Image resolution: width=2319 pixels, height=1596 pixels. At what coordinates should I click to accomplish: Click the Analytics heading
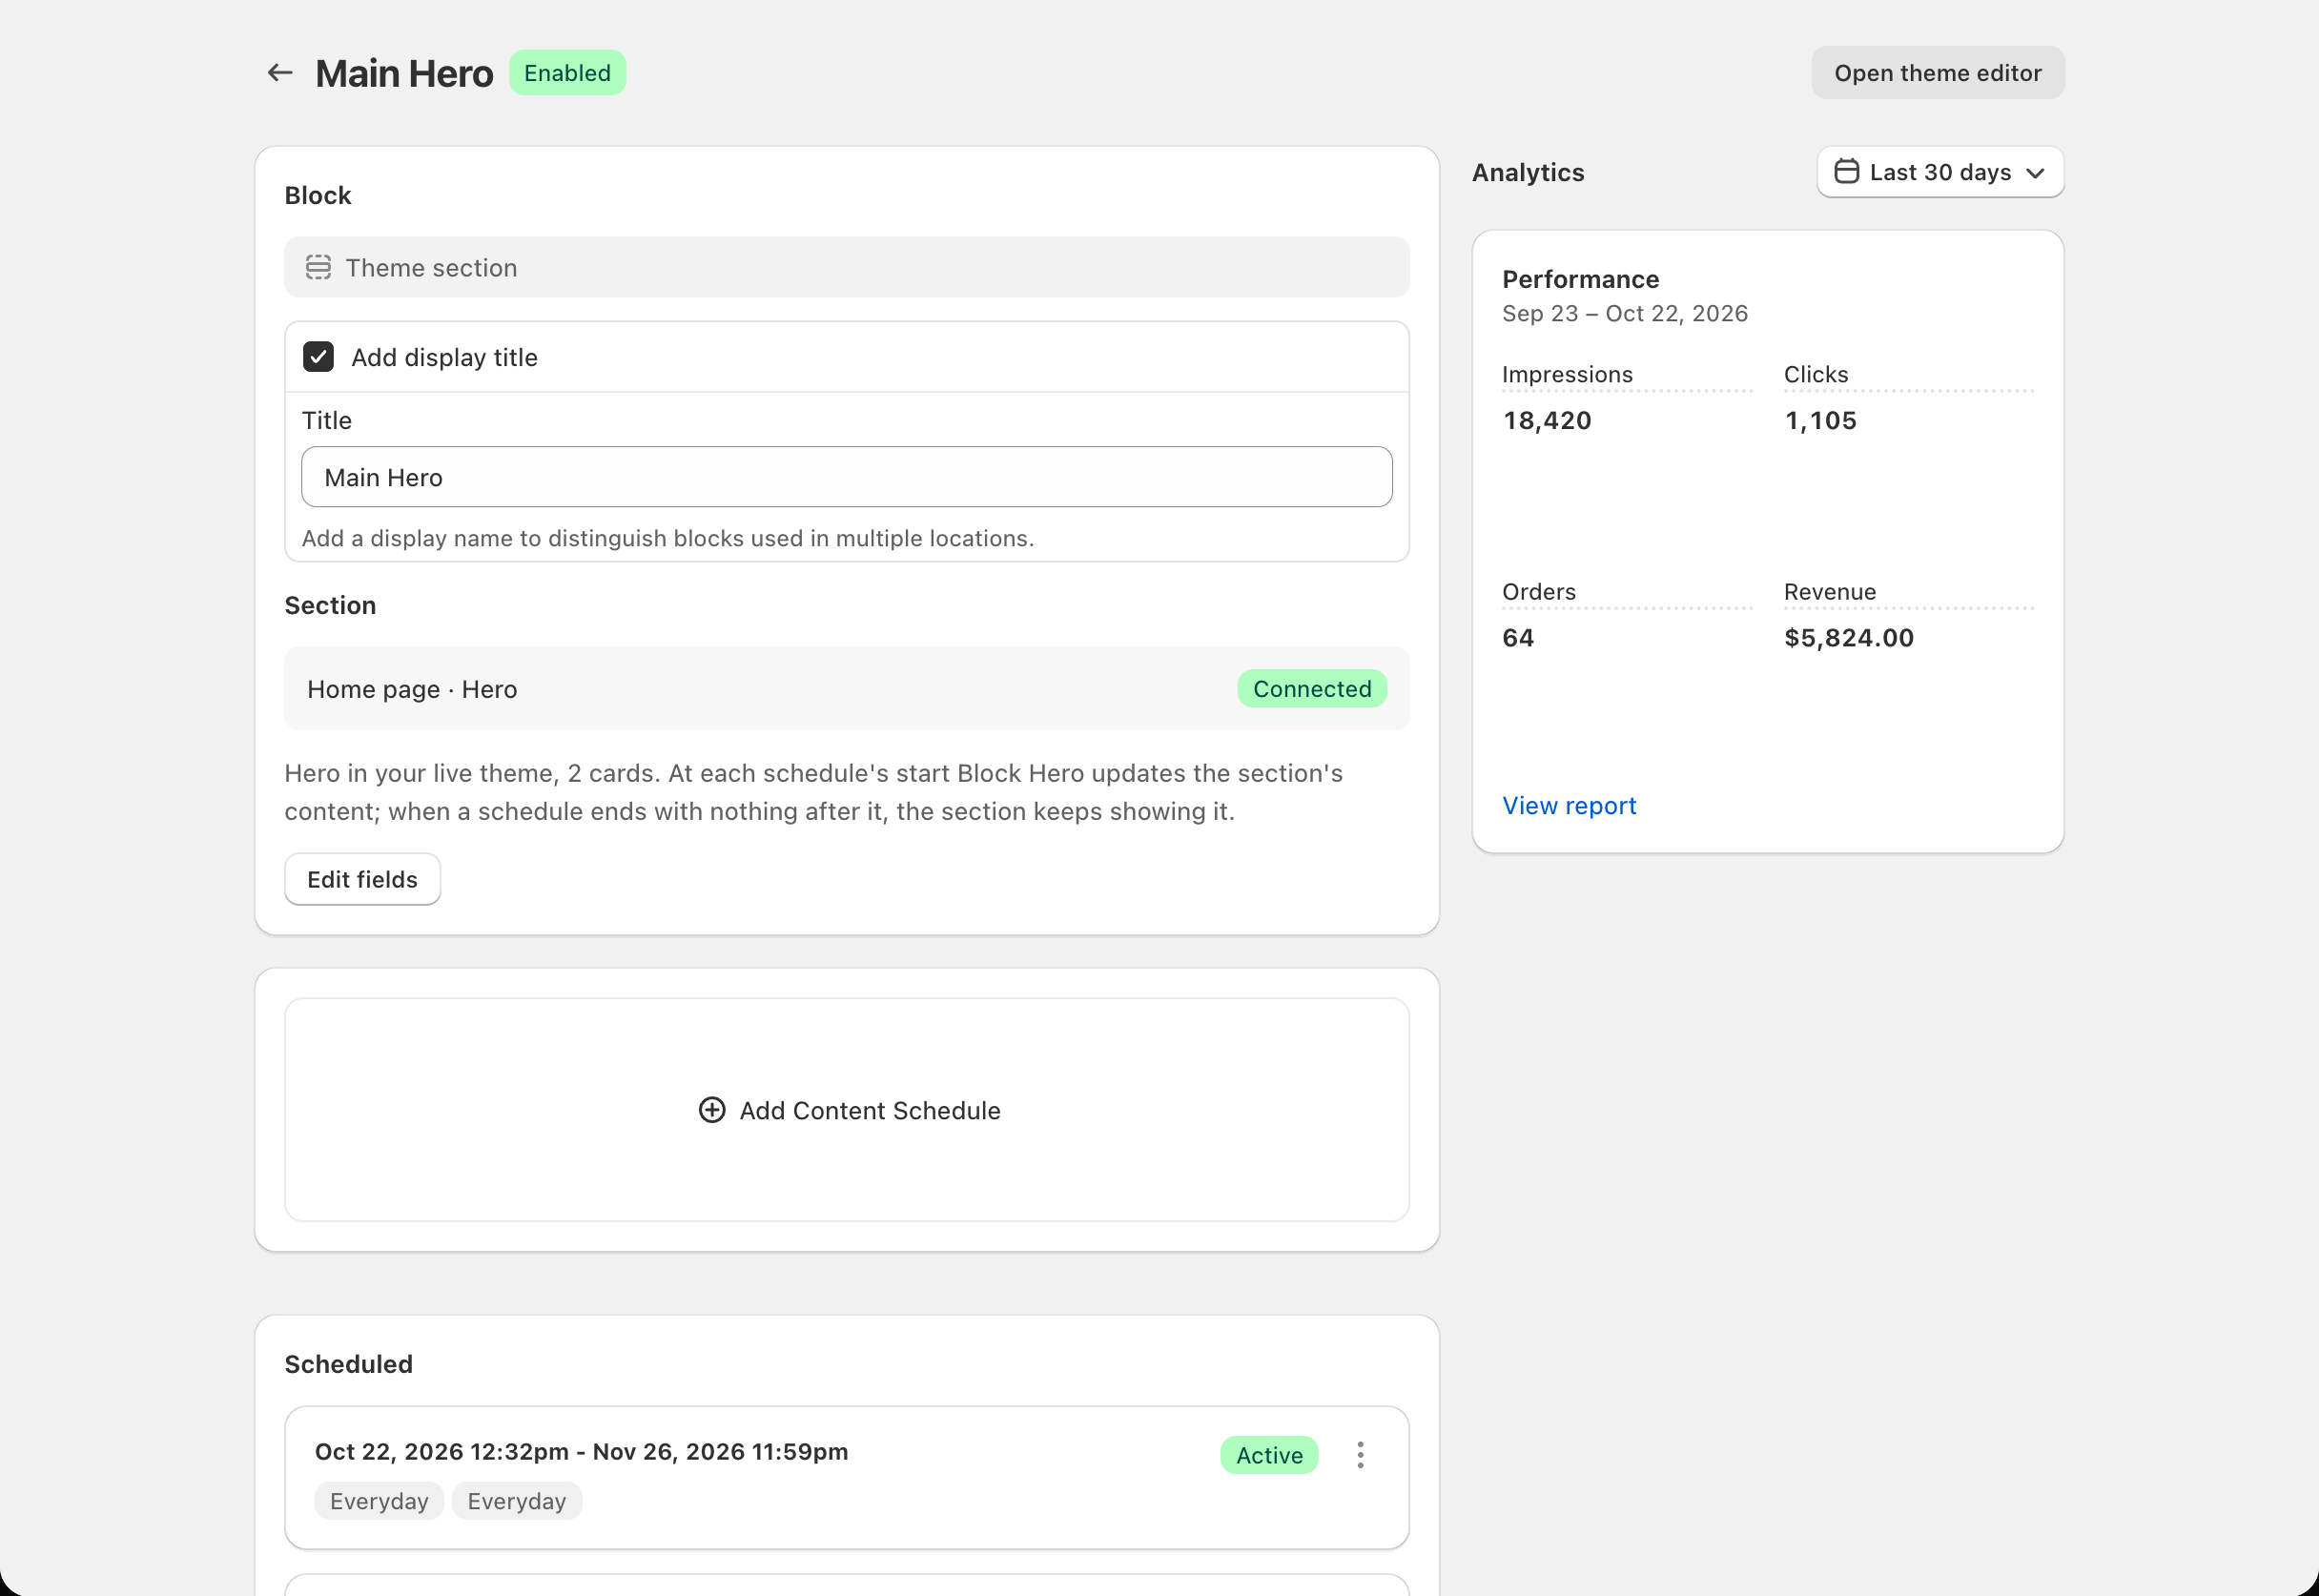[x=1528, y=173]
